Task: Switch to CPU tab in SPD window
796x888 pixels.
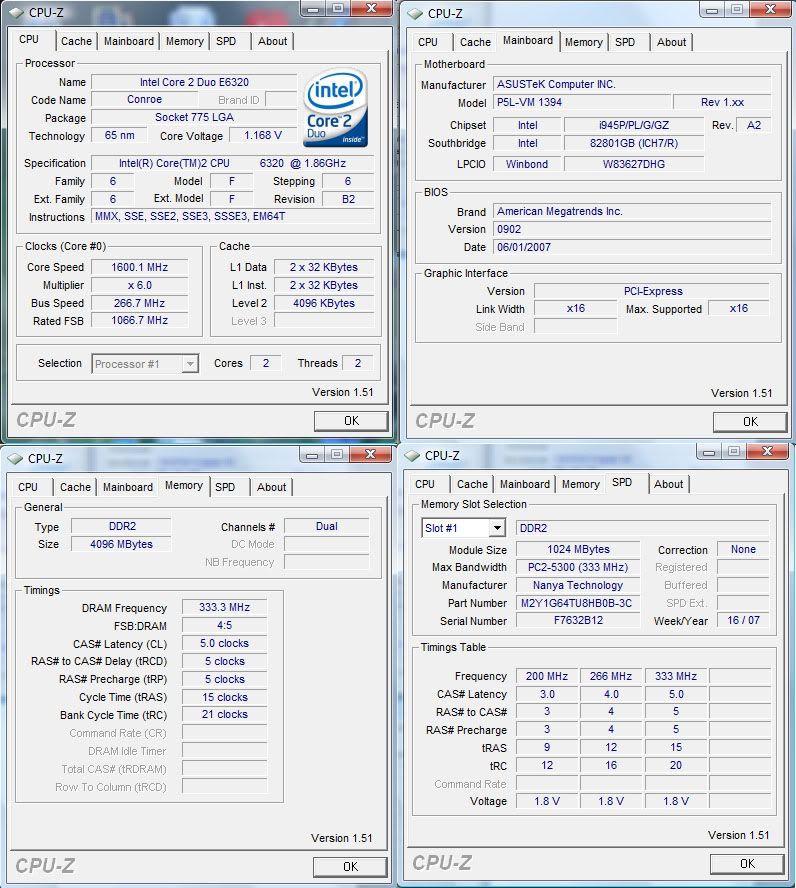Action: click(425, 484)
